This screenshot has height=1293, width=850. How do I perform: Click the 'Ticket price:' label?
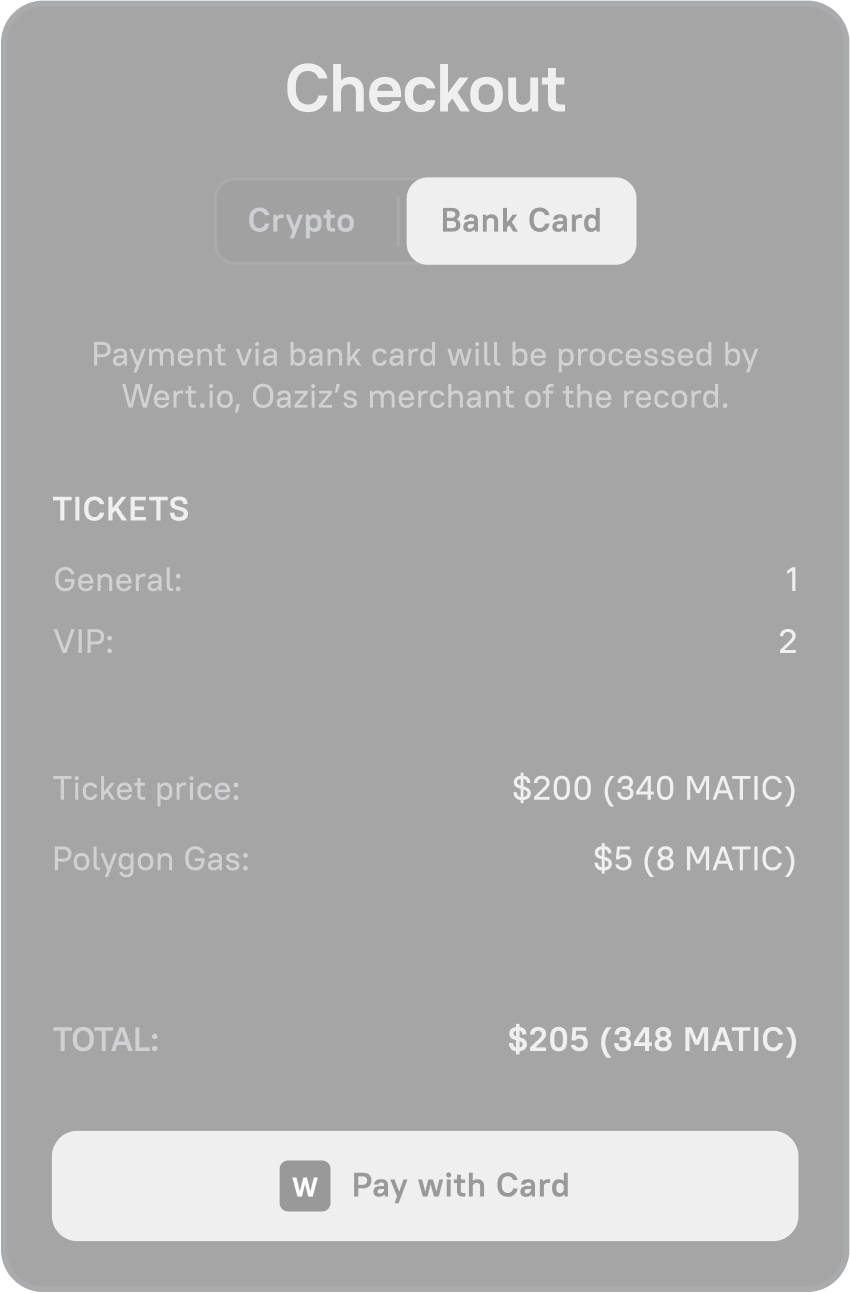coord(147,789)
